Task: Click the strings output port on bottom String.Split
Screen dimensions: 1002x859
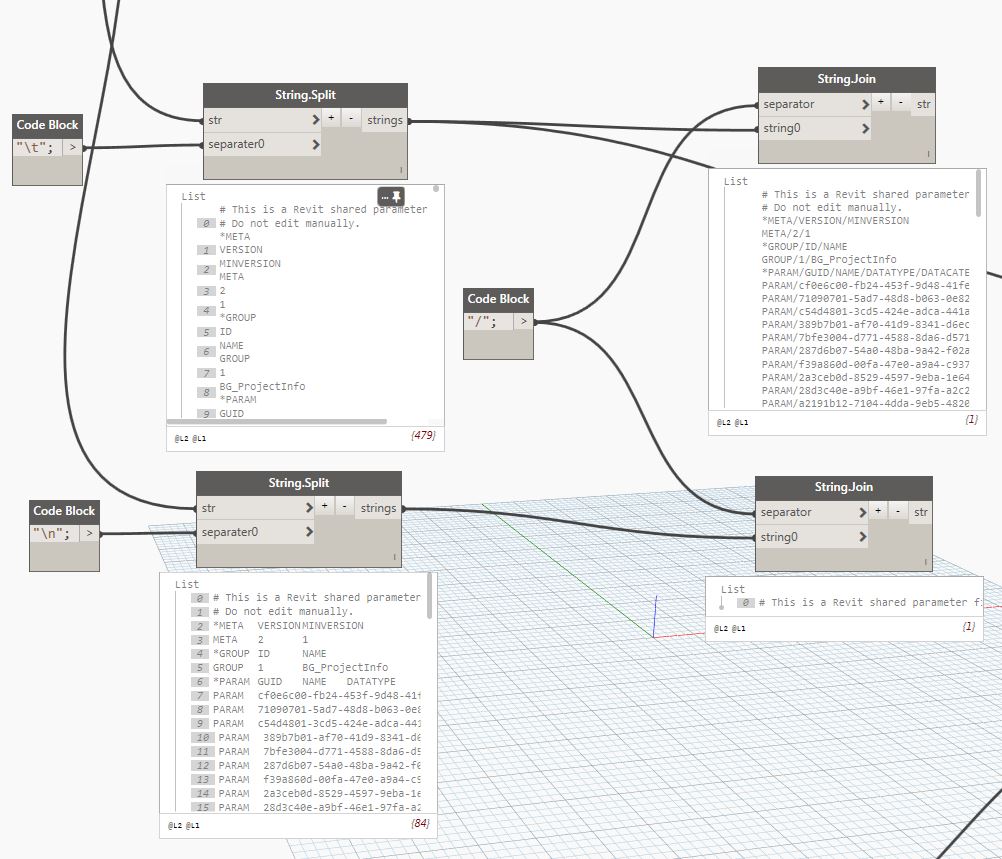Action: click(x=379, y=508)
